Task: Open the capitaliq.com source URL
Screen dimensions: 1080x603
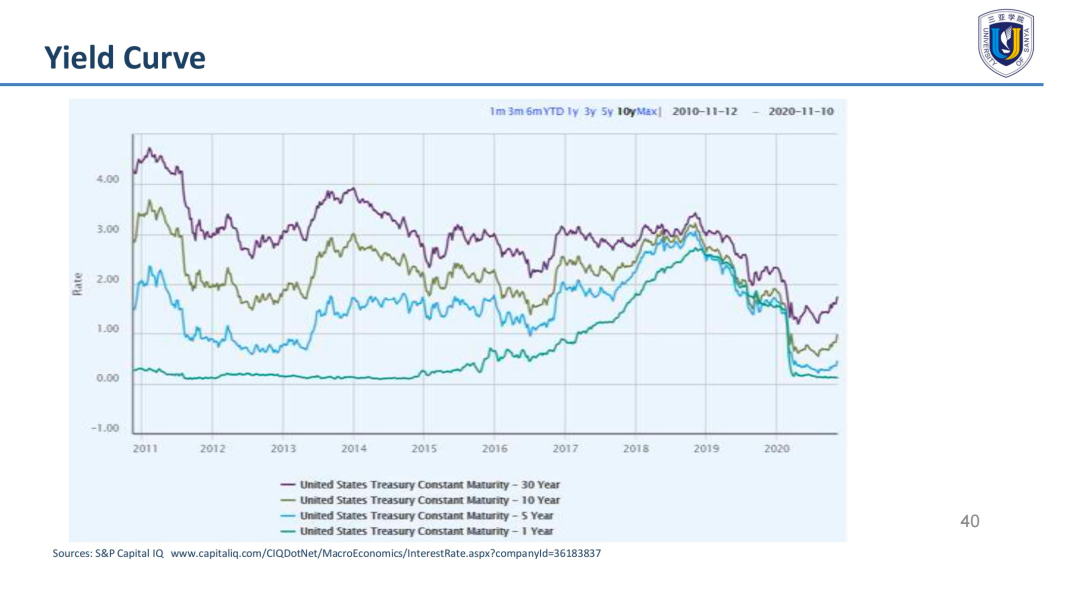Action: point(386,553)
